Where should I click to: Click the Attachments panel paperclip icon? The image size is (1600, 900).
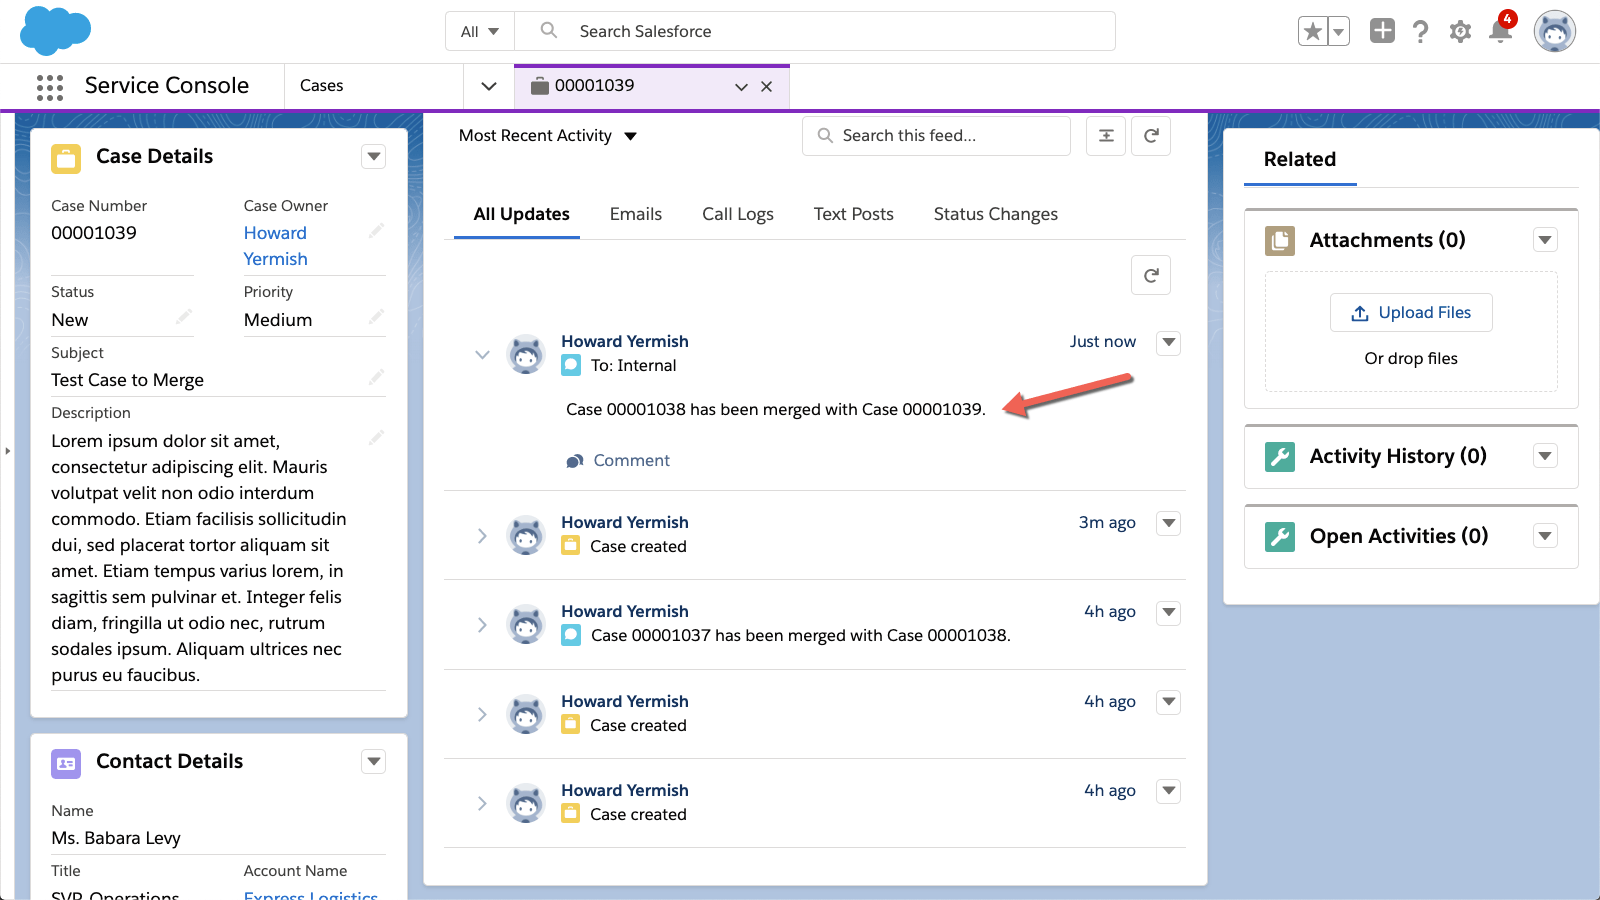pyautogui.click(x=1280, y=240)
